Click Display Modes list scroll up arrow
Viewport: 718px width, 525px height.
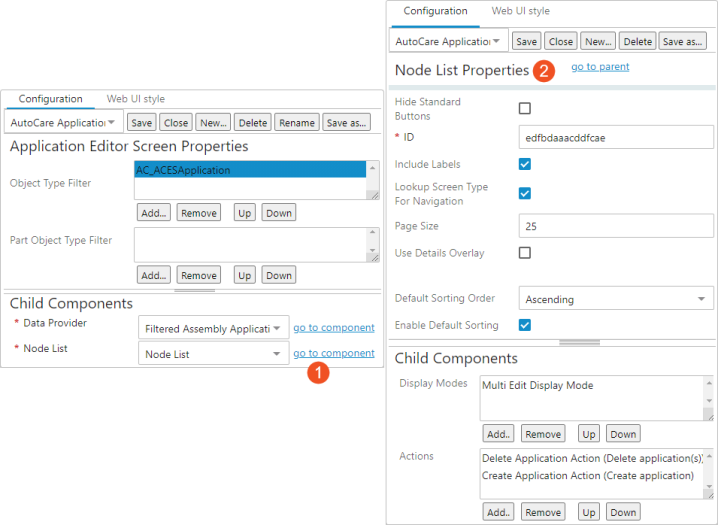(709, 383)
